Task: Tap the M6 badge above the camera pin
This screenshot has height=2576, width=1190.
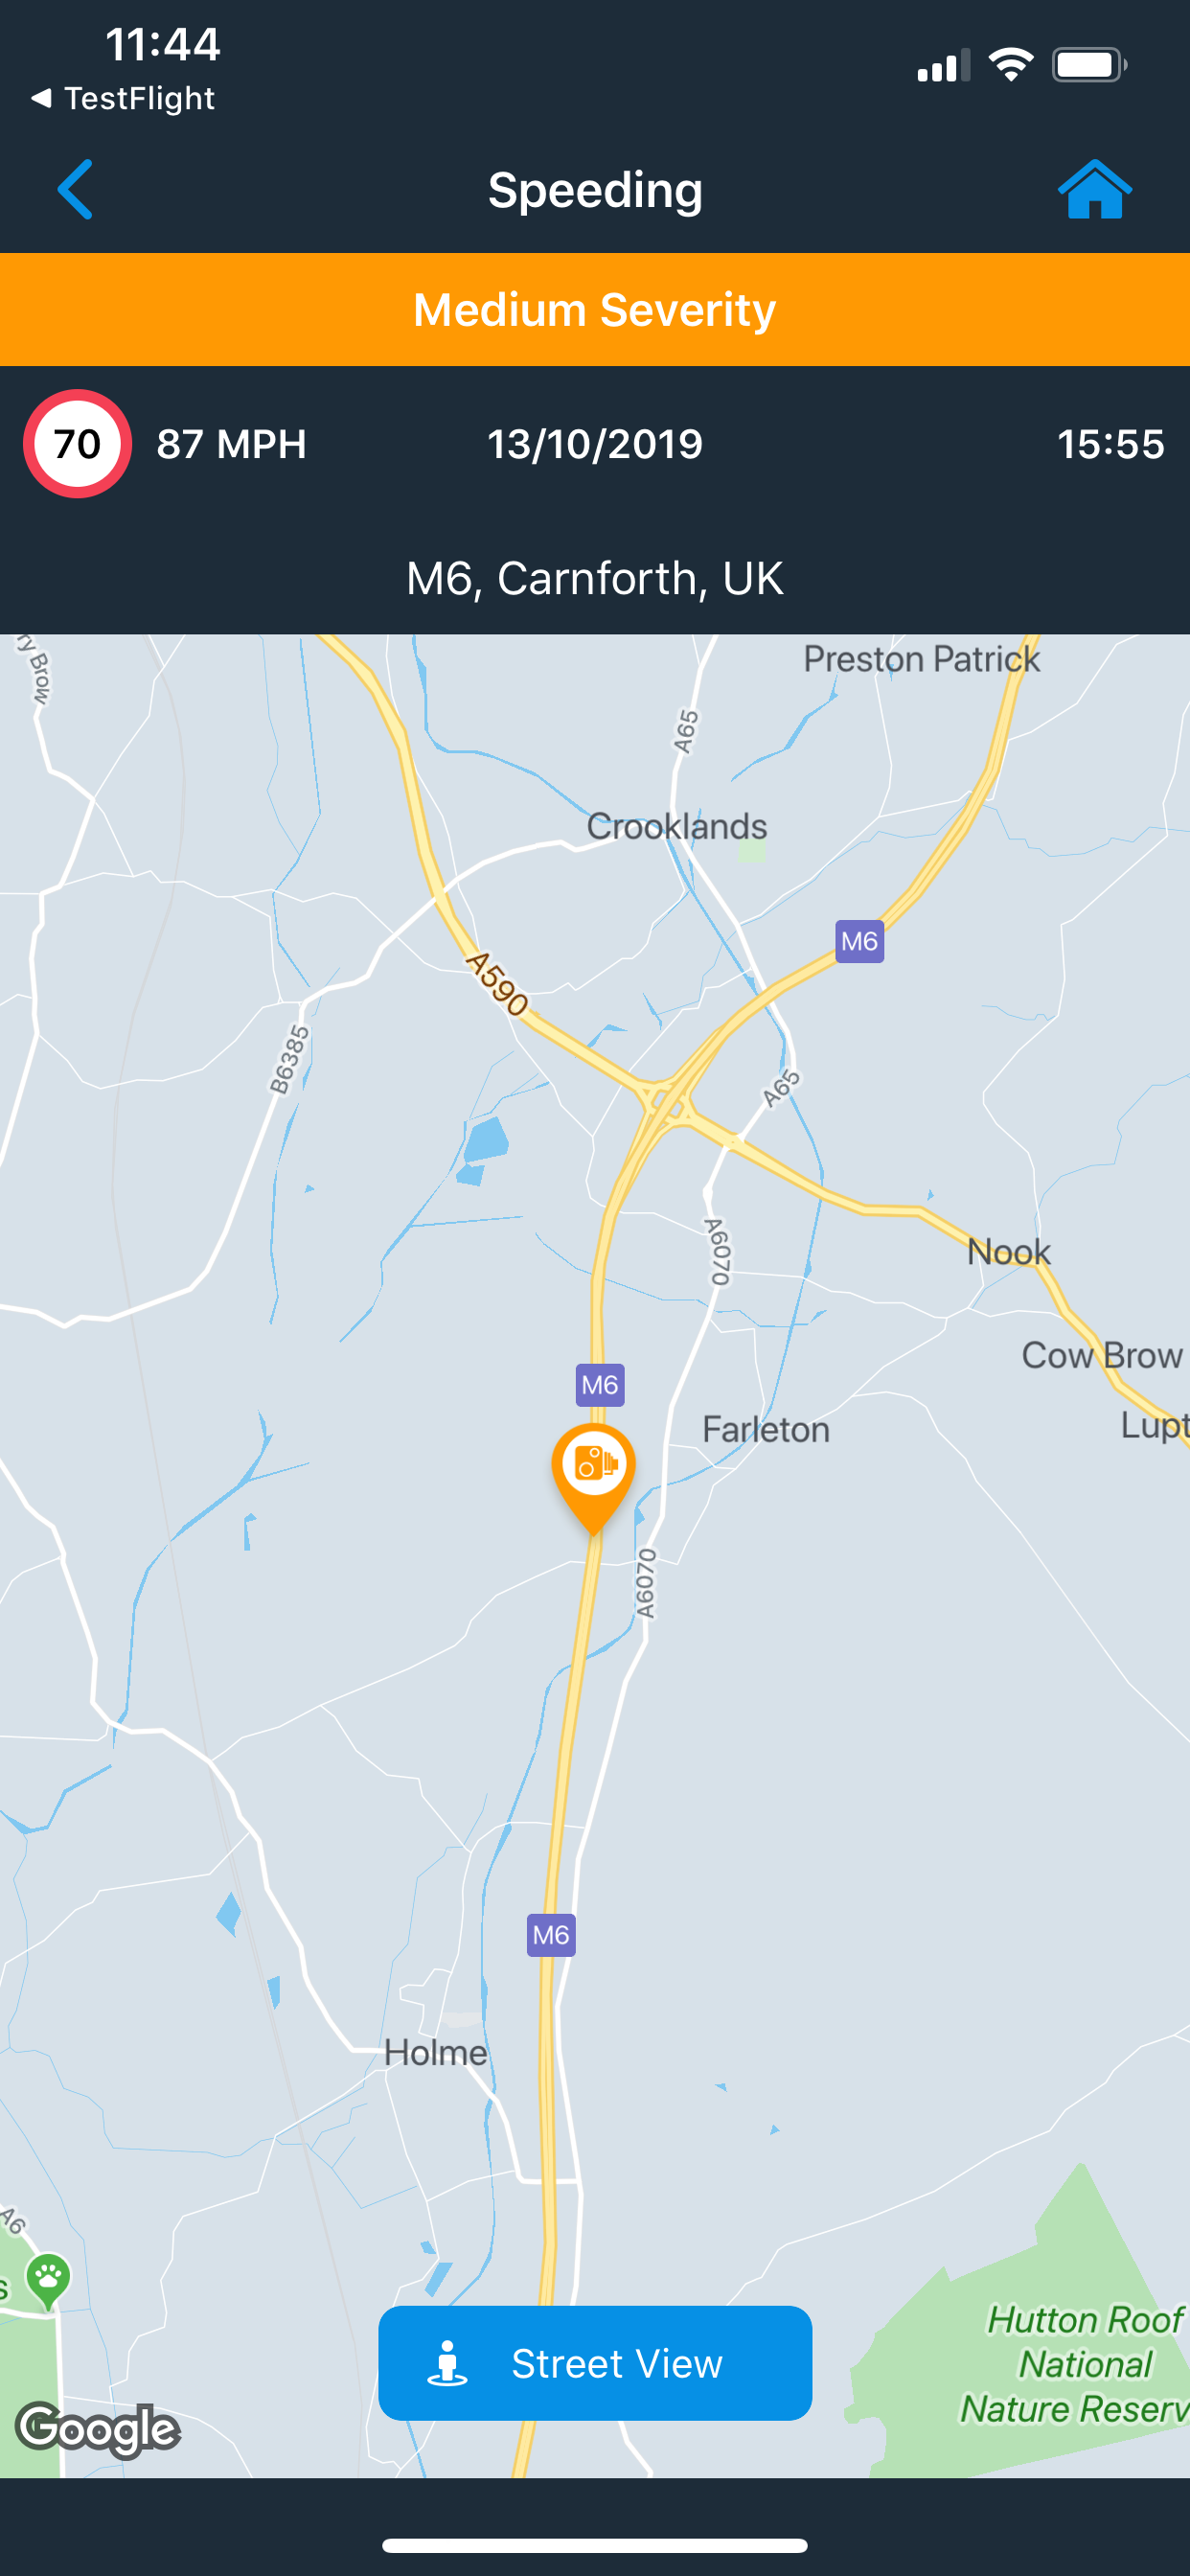Action: [600, 1385]
